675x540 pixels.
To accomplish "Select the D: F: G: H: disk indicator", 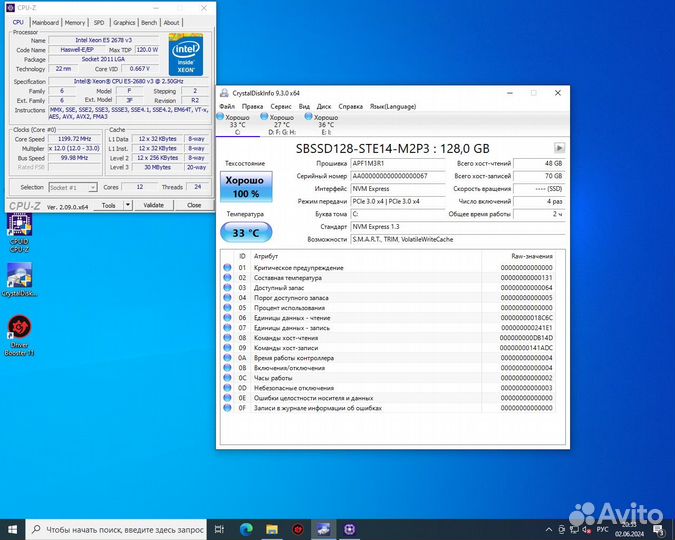I will point(280,124).
